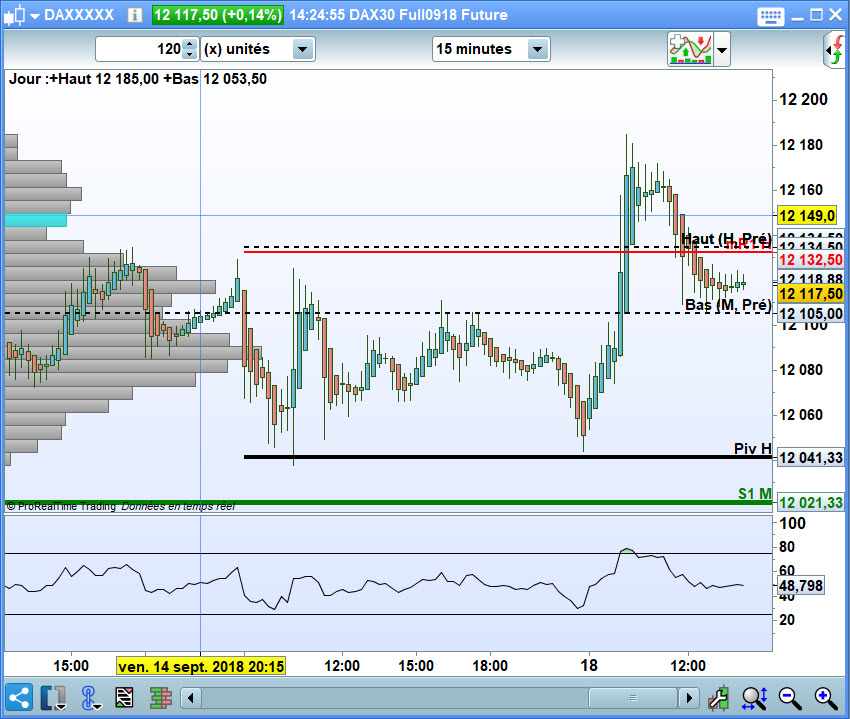Viewport: 850px width, 719px height.
Task: Open the on-screen keyboard shortcuts icon
Action: coord(770,16)
